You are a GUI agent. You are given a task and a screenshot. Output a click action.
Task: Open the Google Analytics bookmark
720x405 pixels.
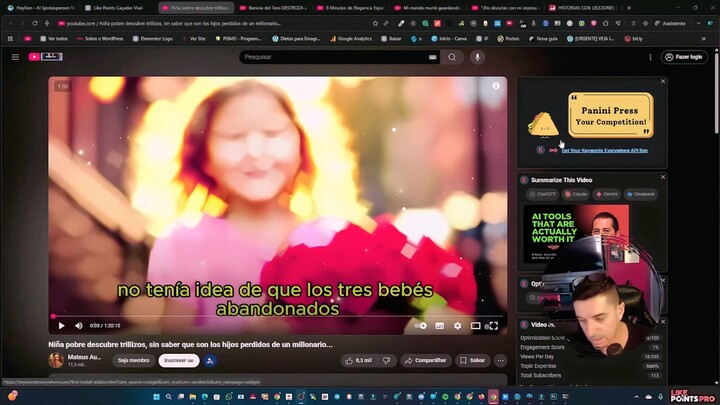[351, 39]
